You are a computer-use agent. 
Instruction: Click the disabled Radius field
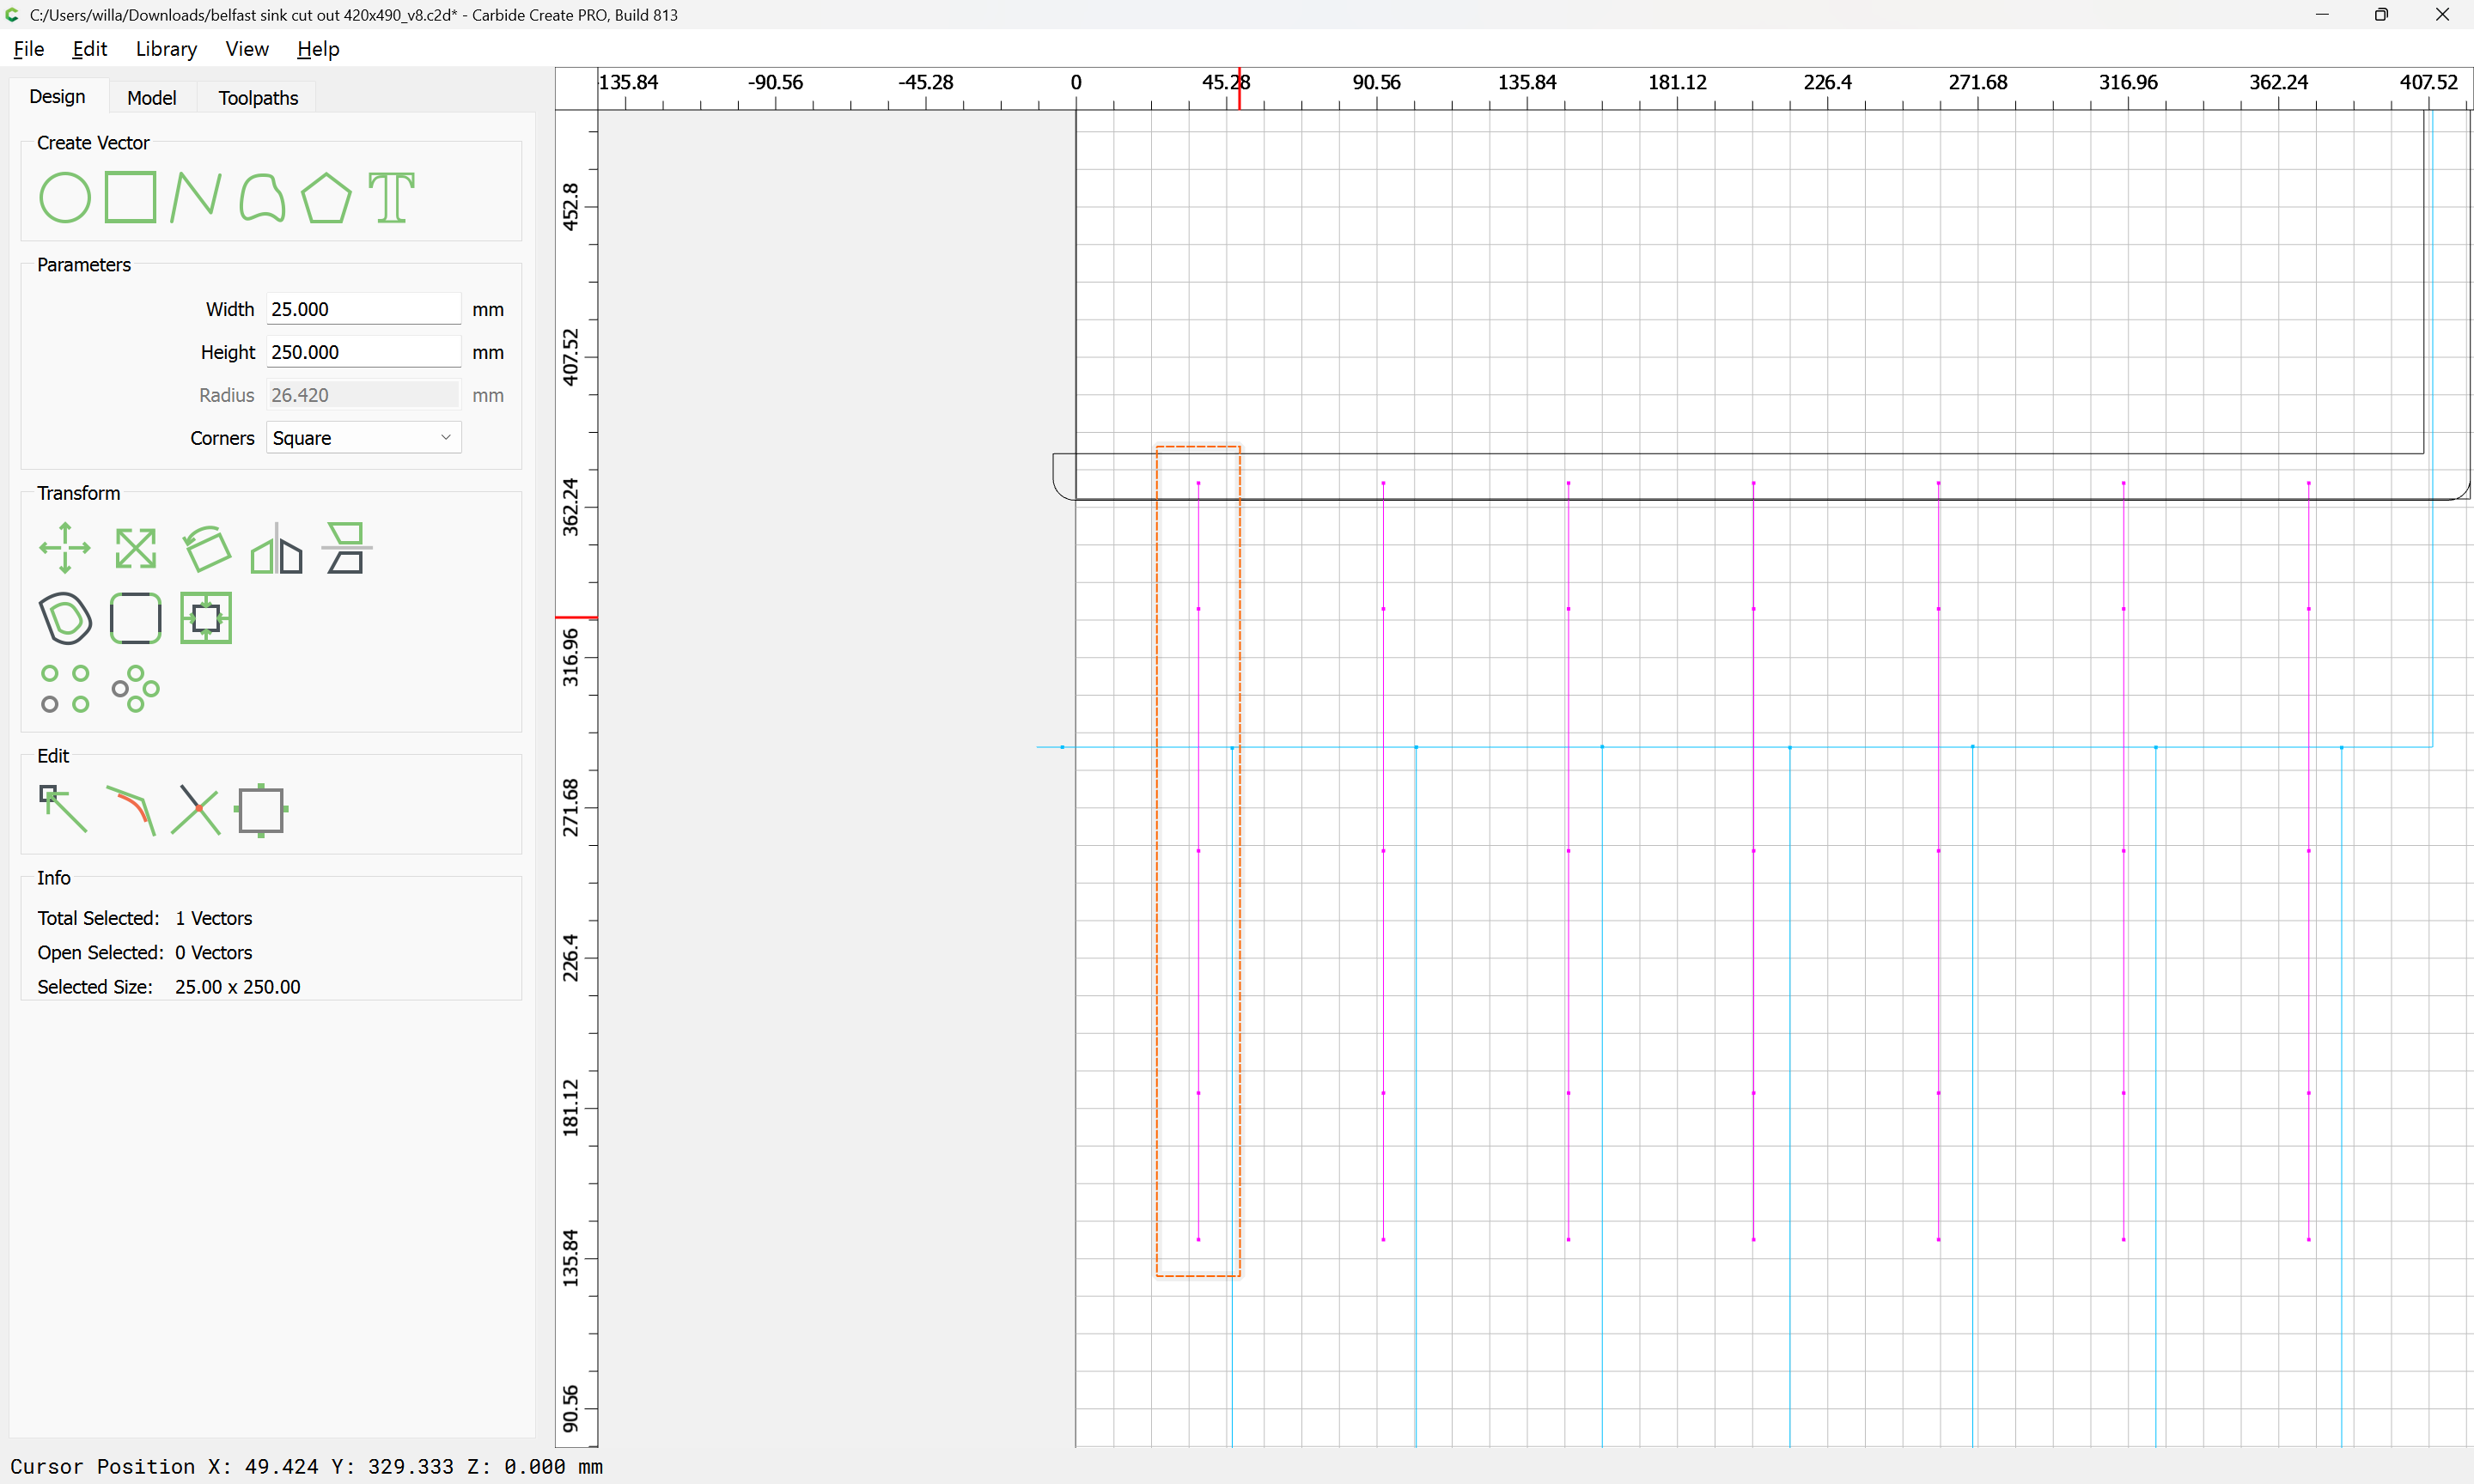(363, 395)
